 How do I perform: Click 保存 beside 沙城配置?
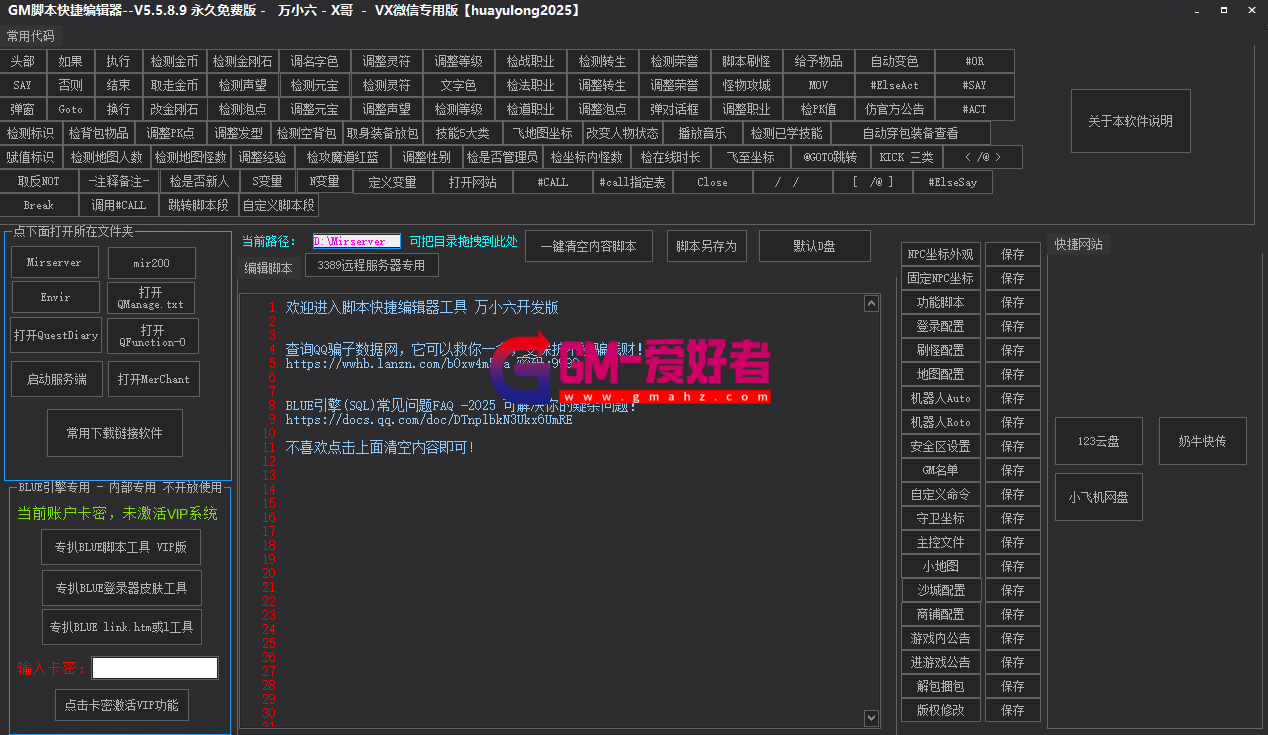pyautogui.click(x=1012, y=590)
